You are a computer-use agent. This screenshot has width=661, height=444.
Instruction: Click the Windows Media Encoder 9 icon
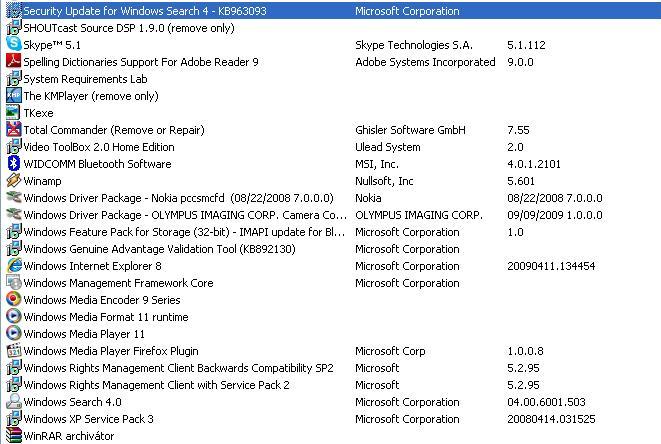[13, 299]
